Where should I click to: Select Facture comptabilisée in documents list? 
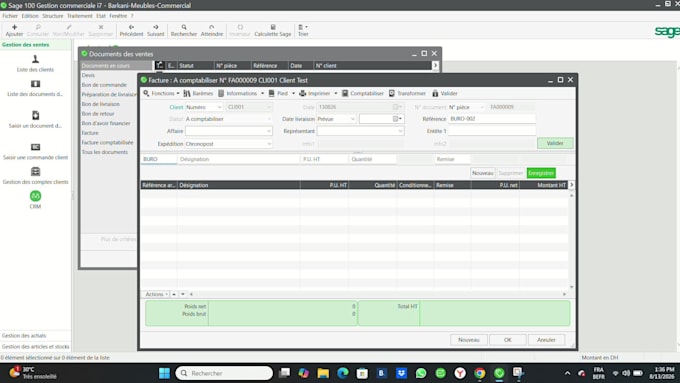click(x=108, y=142)
